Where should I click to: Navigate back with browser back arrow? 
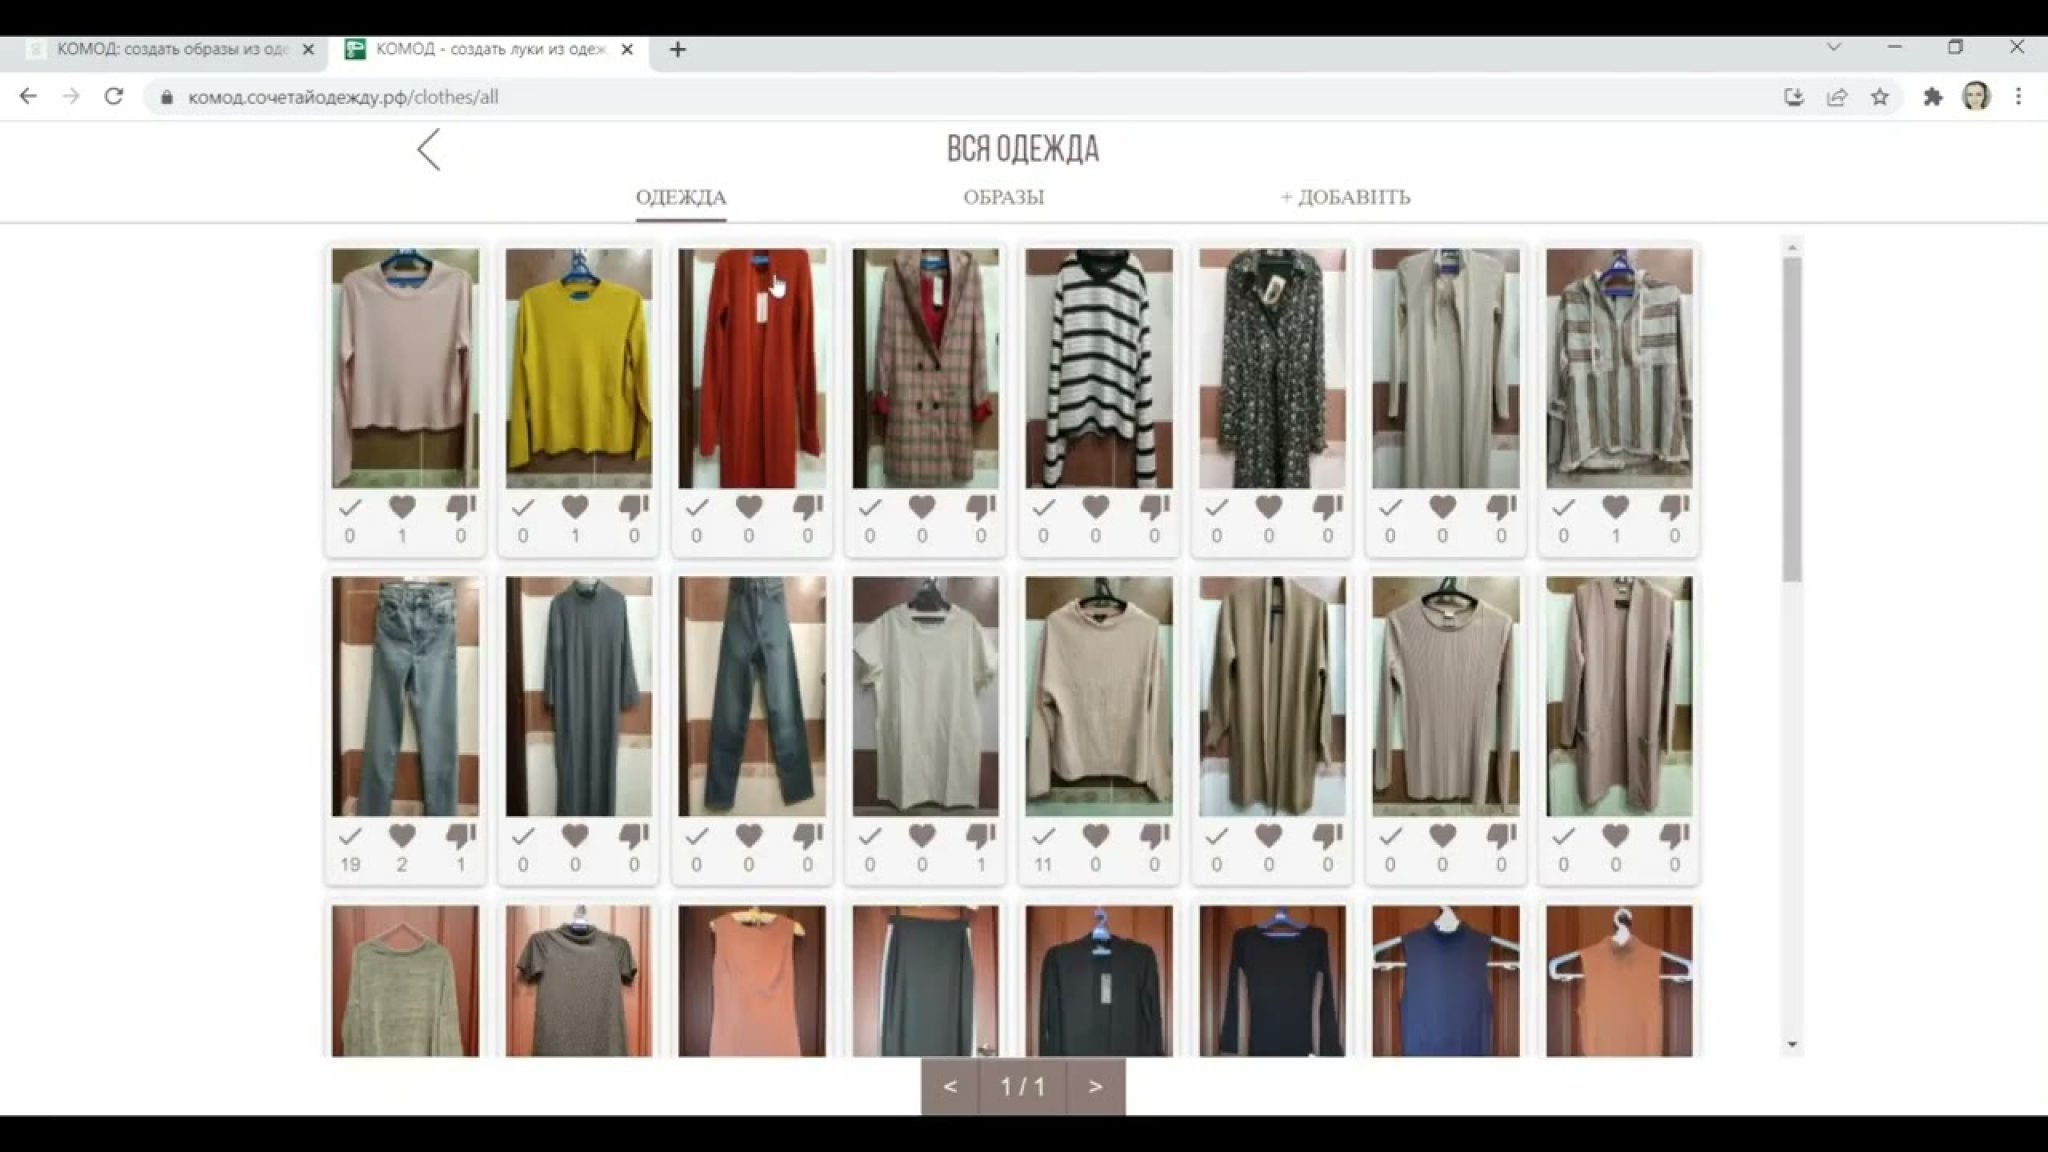coord(28,97)
